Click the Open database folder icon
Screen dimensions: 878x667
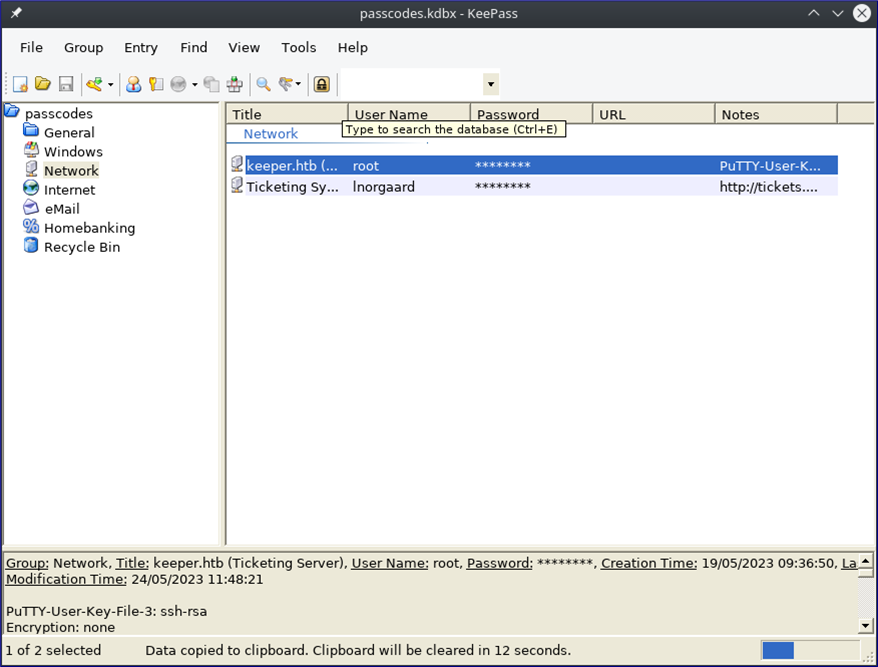[43, 85]
